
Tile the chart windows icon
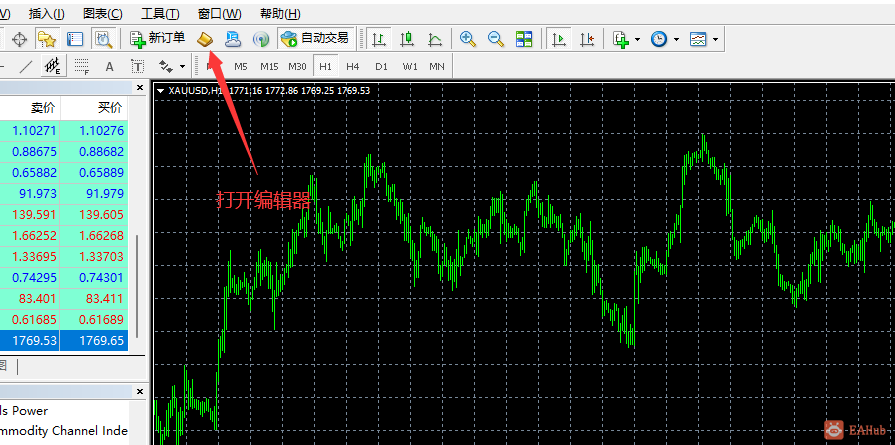524,39
